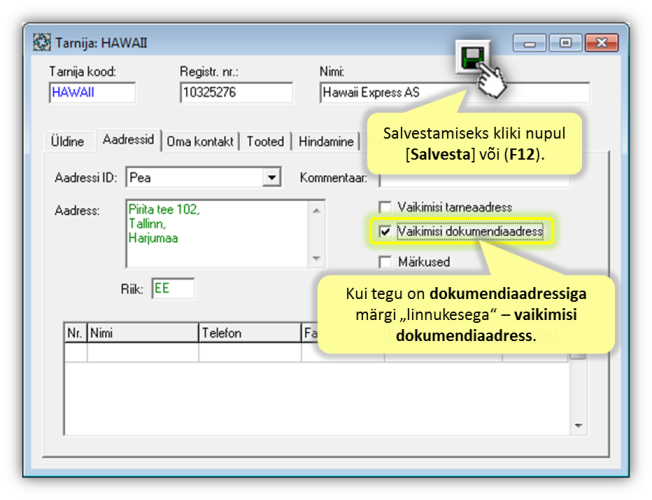This screenshot has height=500, width=652.
Task: Minimize the Tarnija: HAWAII window
Action: pos(530,44)
